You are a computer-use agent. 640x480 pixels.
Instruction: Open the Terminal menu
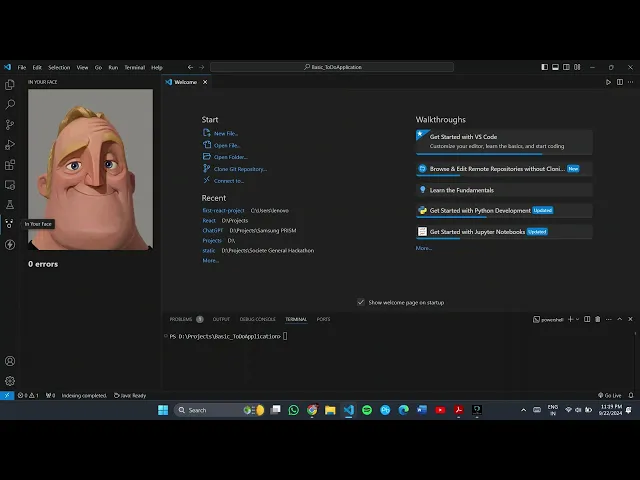[x=135, y=67]
